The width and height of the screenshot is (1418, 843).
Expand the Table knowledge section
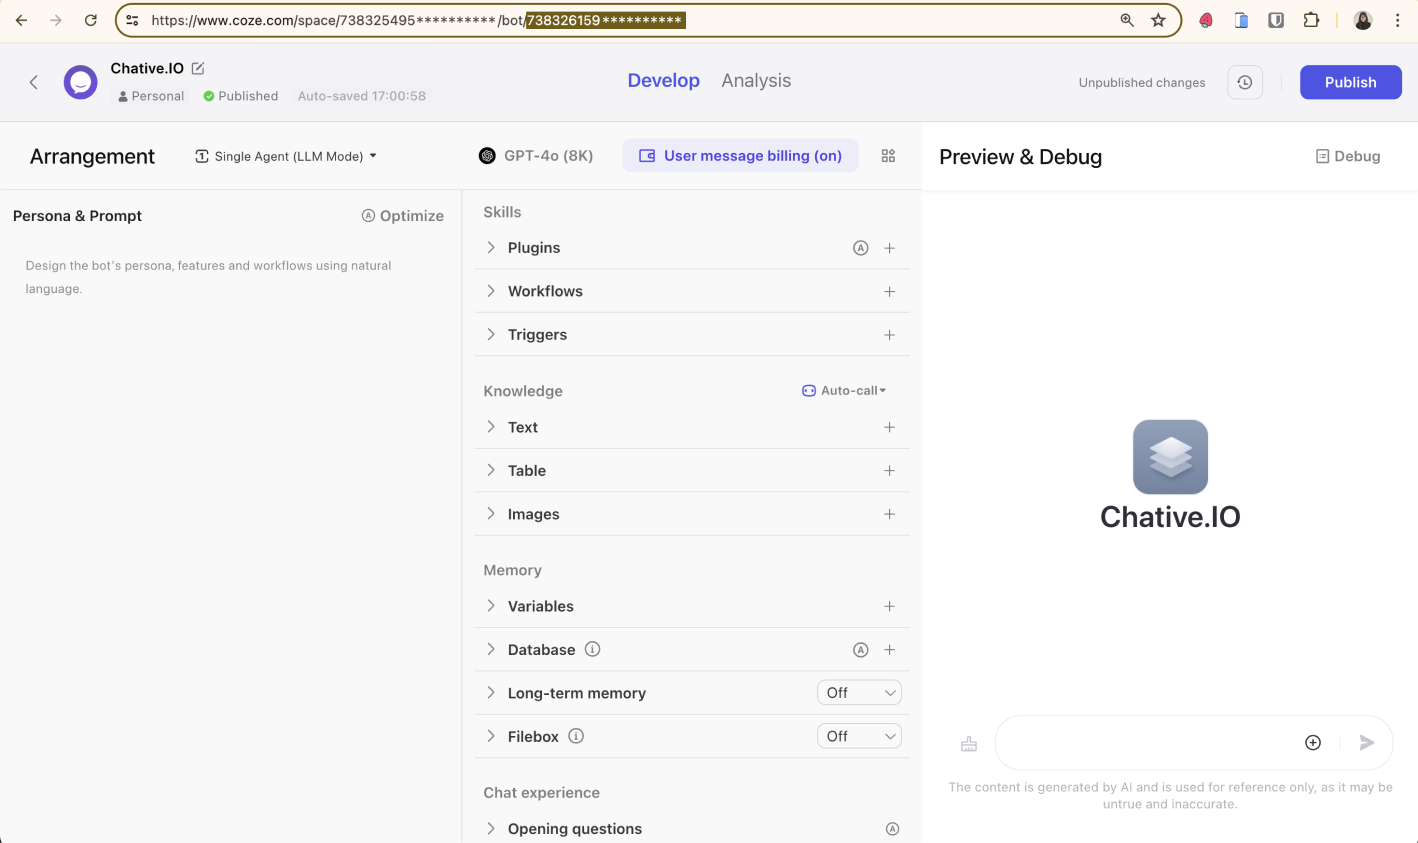point(491,470)
